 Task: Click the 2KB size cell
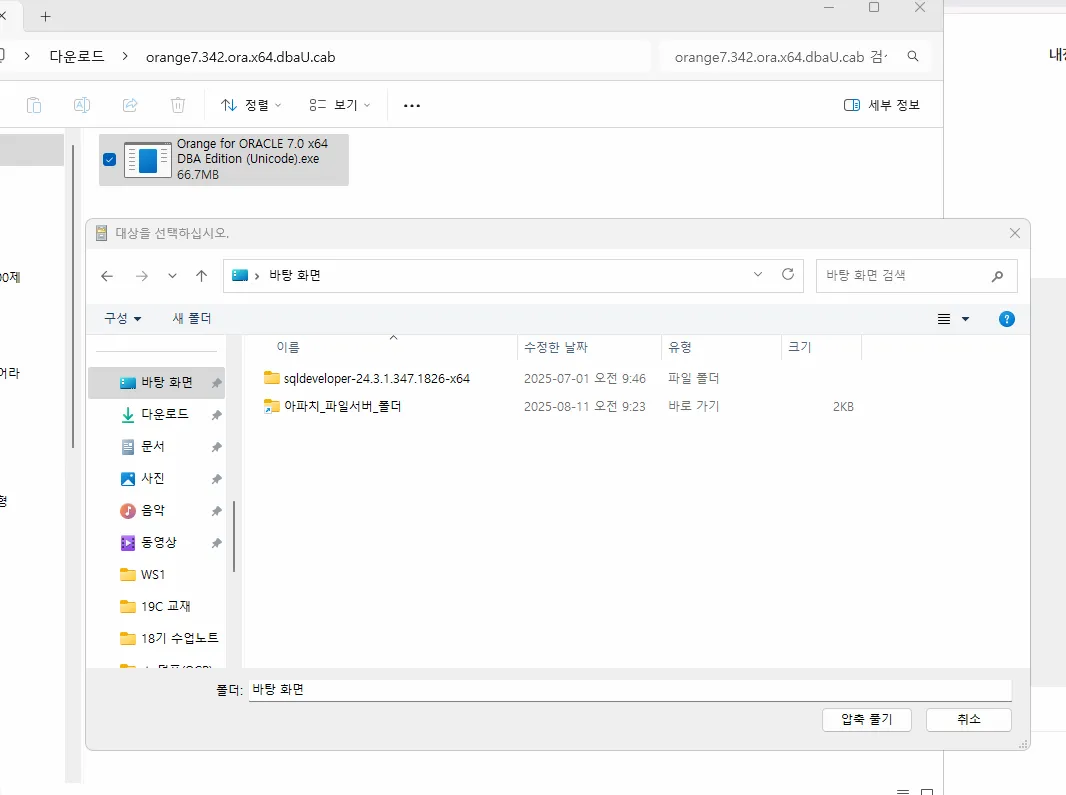(843, 407)
